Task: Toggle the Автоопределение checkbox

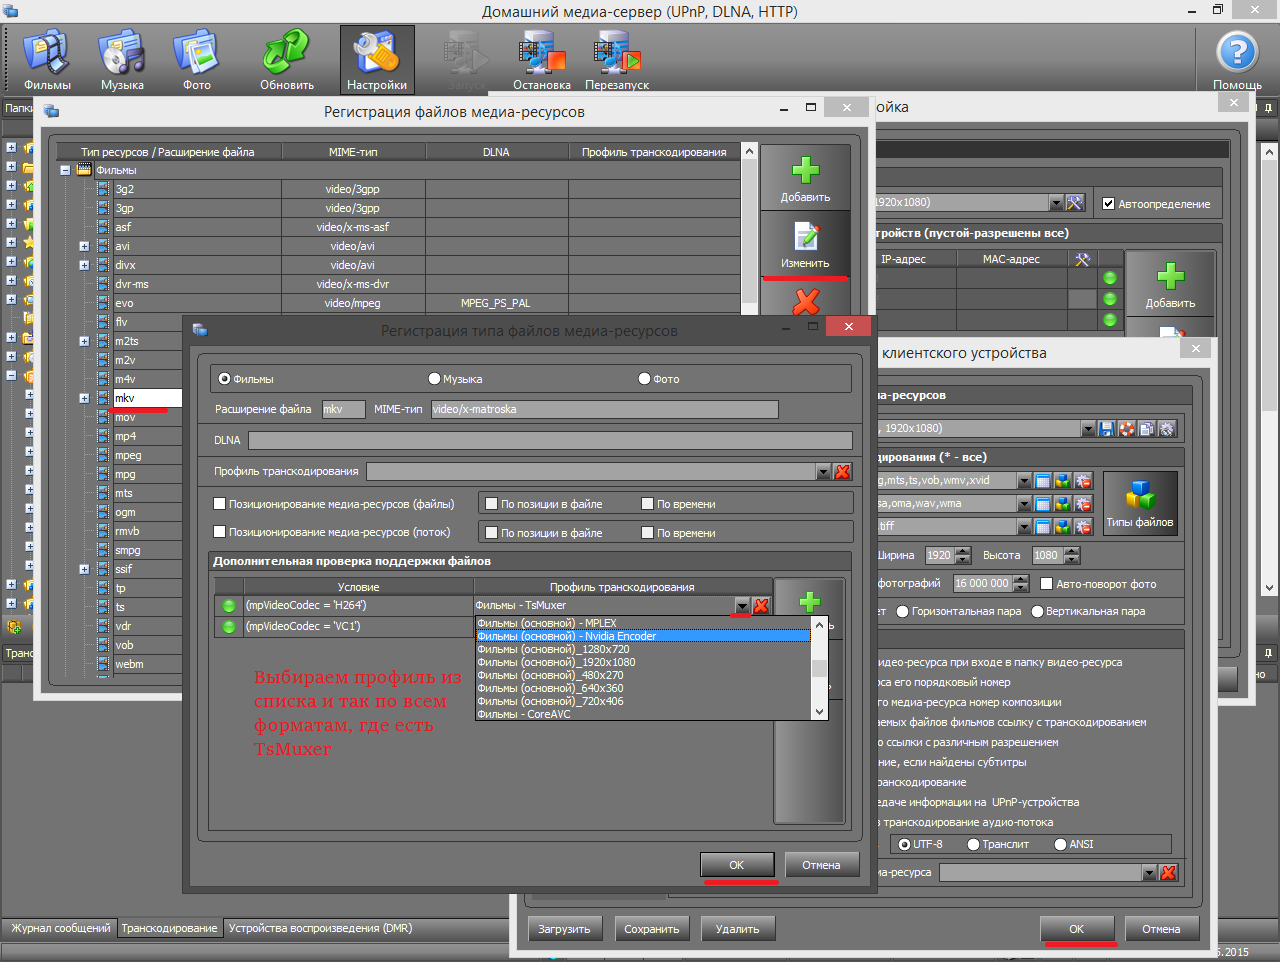Action: tap(1108, 204)
